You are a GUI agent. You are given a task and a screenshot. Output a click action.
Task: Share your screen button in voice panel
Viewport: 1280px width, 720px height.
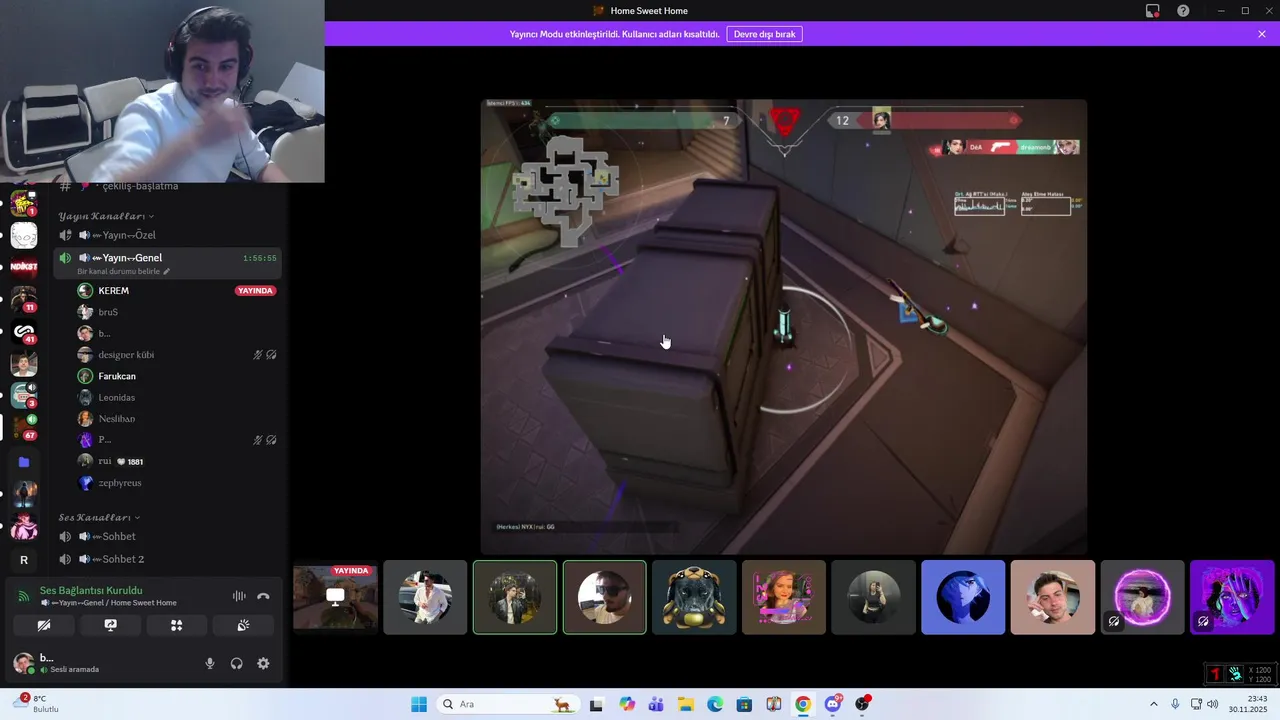(110, 625)
